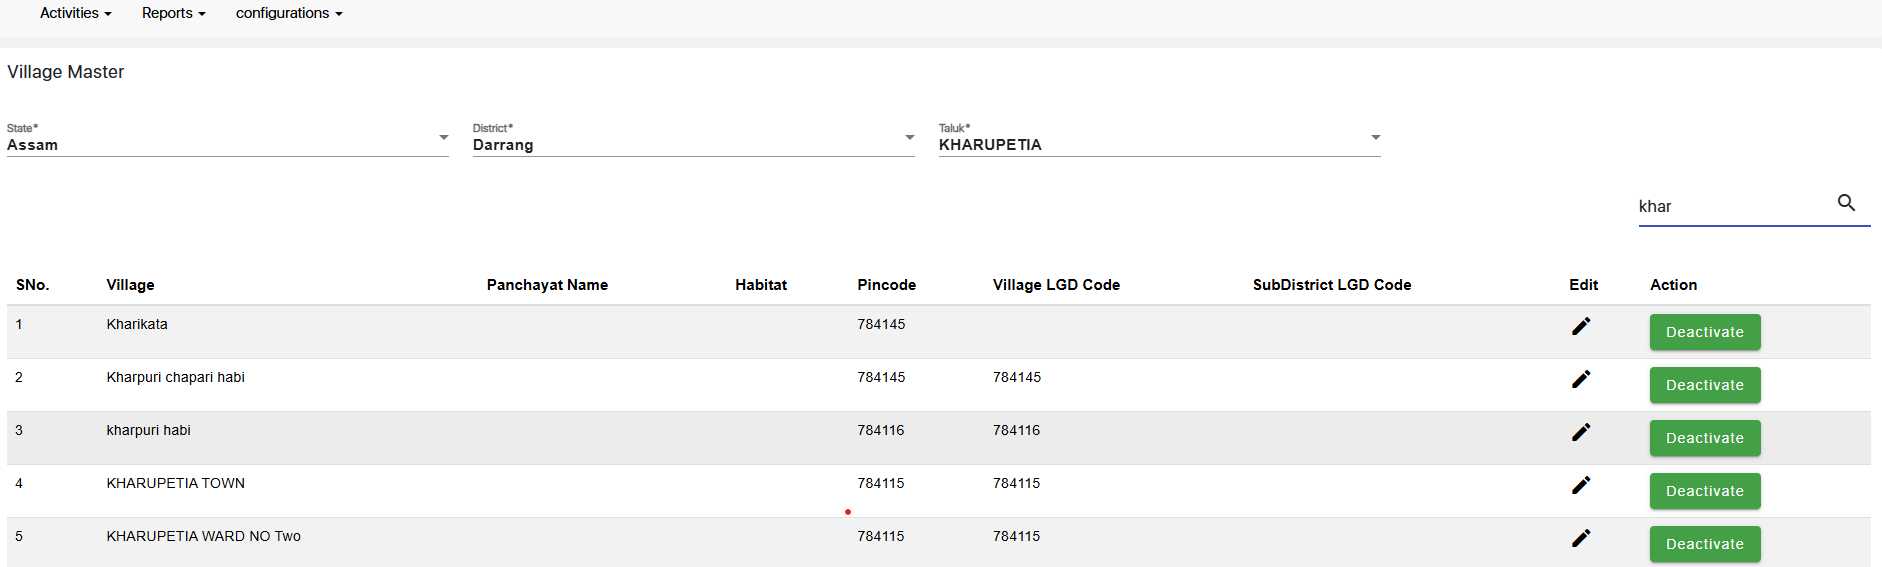This screenshot has width=1882, height=567.
Task: Deactivate KHARUPETIA TOWN entry
Action: point(1705,491)
